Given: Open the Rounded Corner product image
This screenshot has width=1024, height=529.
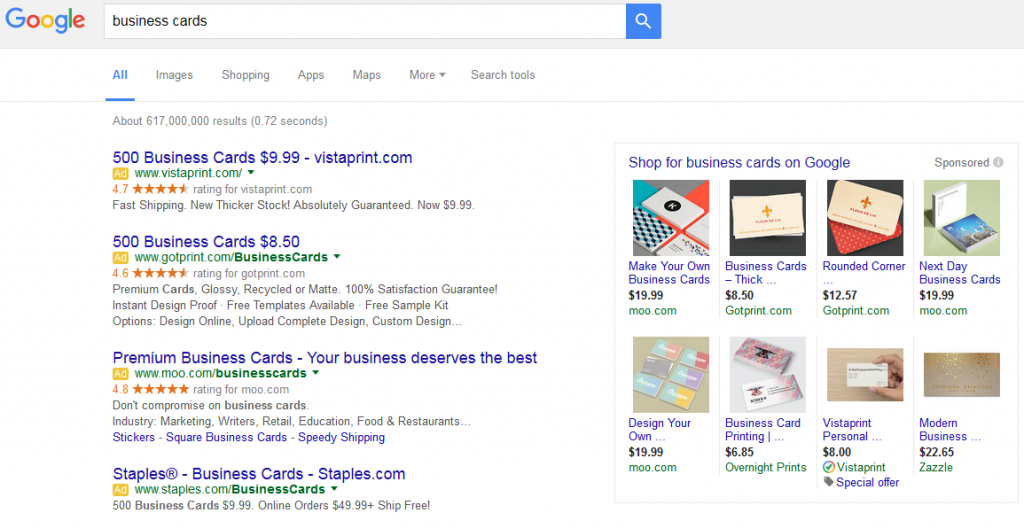Looking at the screenshot, I should click(865, 218).
